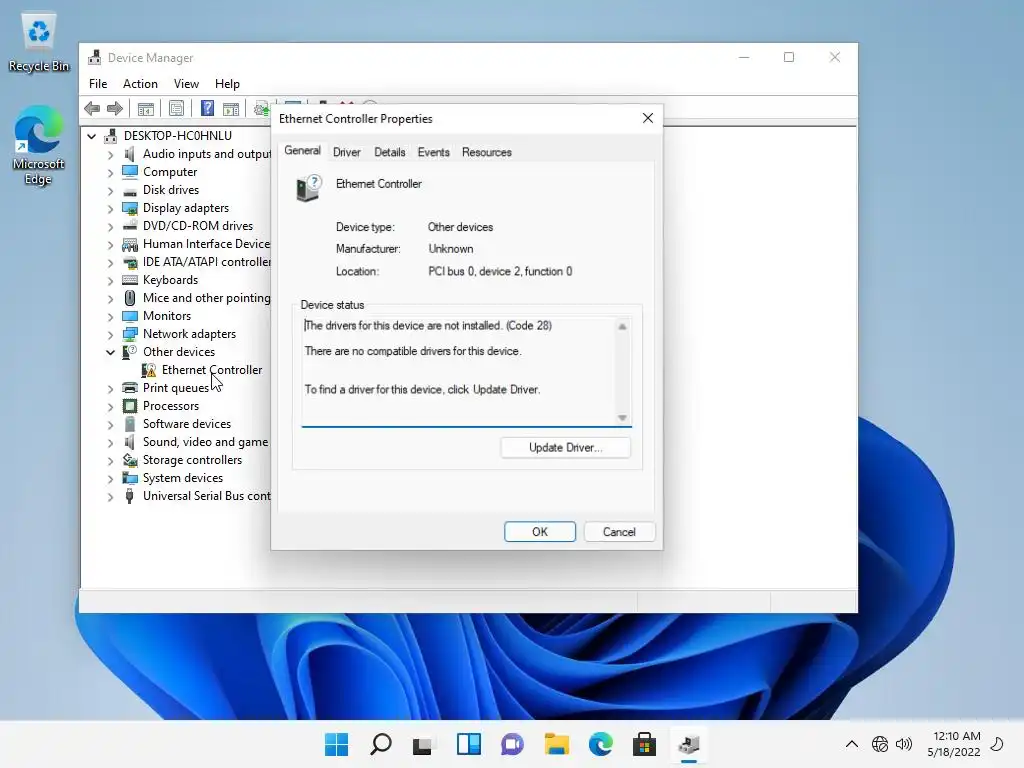Click the Properties toolbar icon in Device Manager
This screenshot has height=768, width=1024.
pos(176,108)
